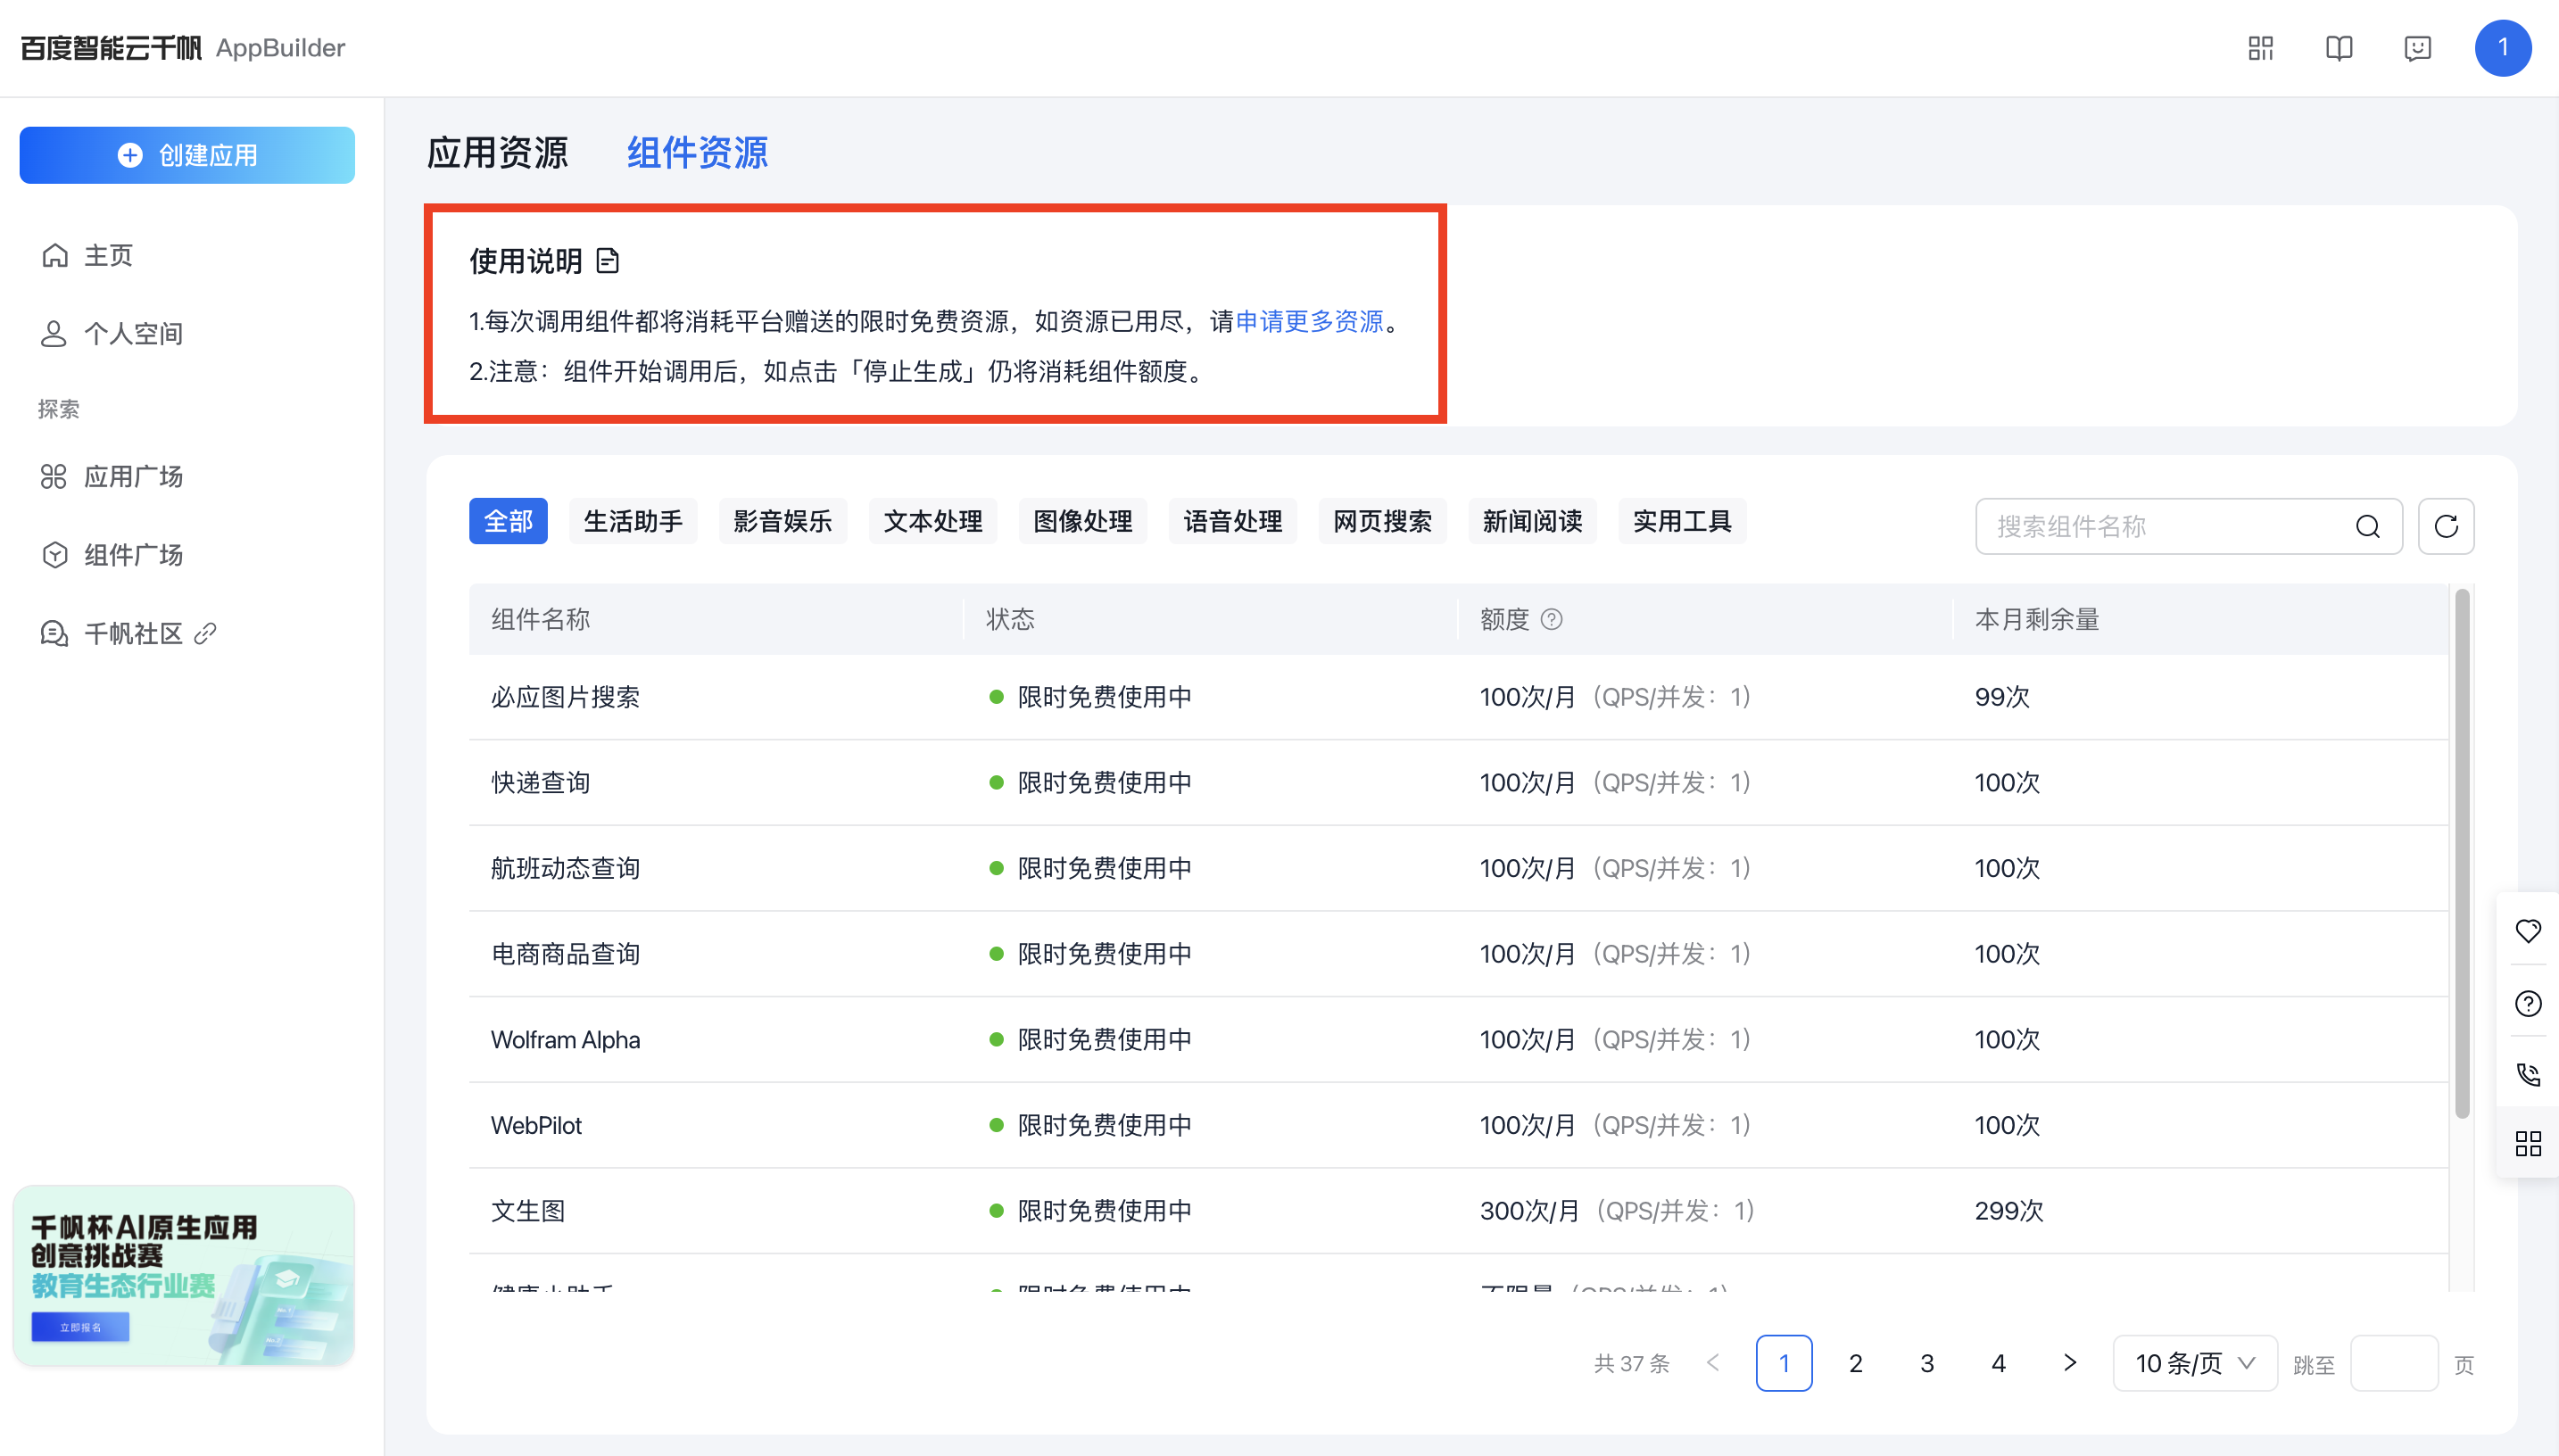Viewport: 2559px width, 1456px height.
Task: Open the 10 条/页 page size dropdown
Action: tap(2195, 1363)
